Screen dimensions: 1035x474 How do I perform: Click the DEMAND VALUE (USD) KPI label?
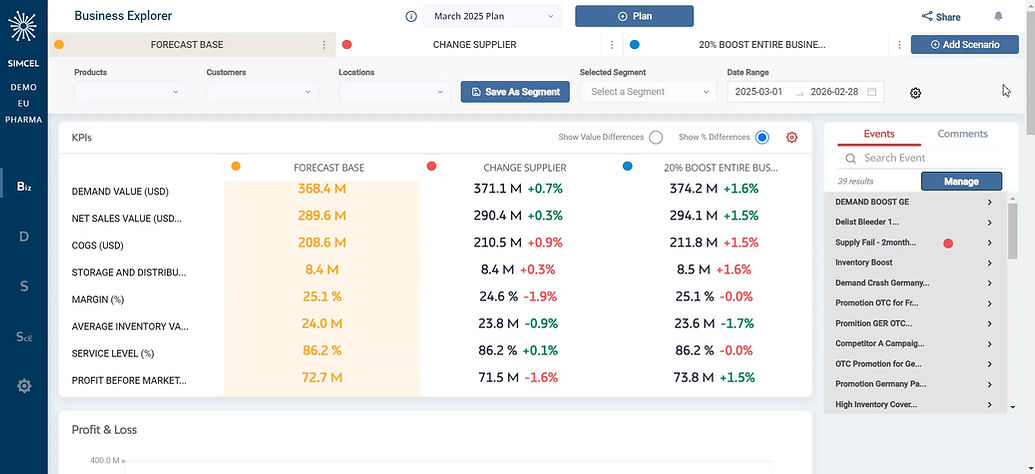[x=120, y=192]
